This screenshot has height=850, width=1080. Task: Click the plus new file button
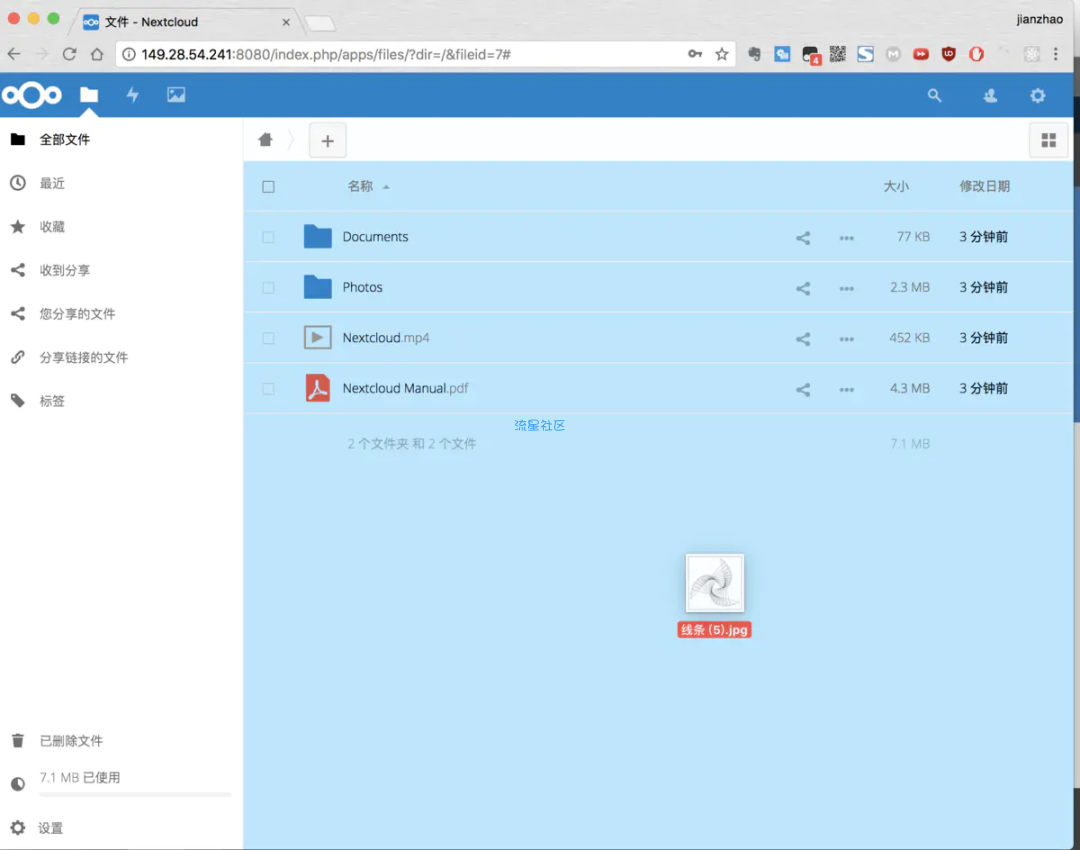click(x=328, y=141)
